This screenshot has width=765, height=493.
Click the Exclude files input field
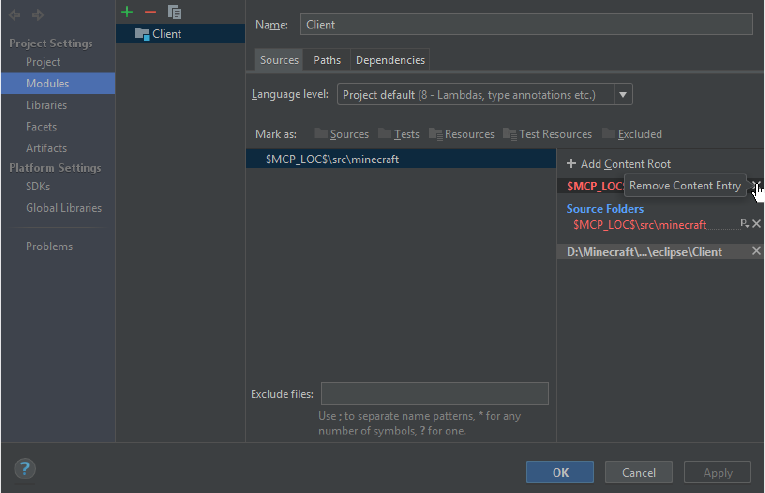point(434,393)
